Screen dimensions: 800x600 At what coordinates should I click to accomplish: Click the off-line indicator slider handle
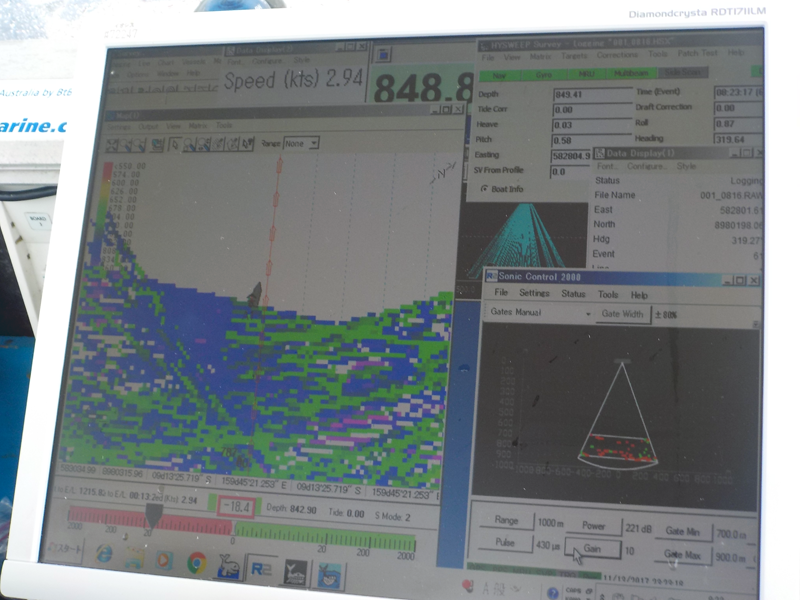(154, 515)
